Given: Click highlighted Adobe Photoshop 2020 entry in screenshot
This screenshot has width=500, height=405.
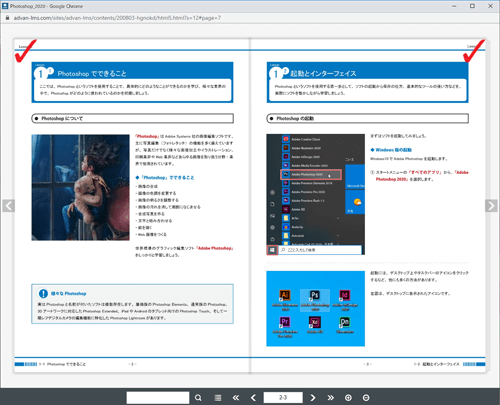Looking at the screenshot, I should (311, 174).
